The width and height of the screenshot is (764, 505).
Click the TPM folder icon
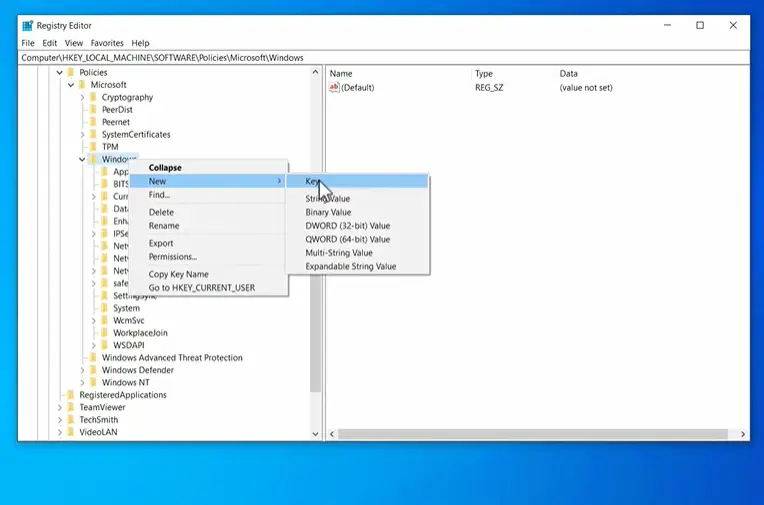pyautogui.click(x=93, y=147)
